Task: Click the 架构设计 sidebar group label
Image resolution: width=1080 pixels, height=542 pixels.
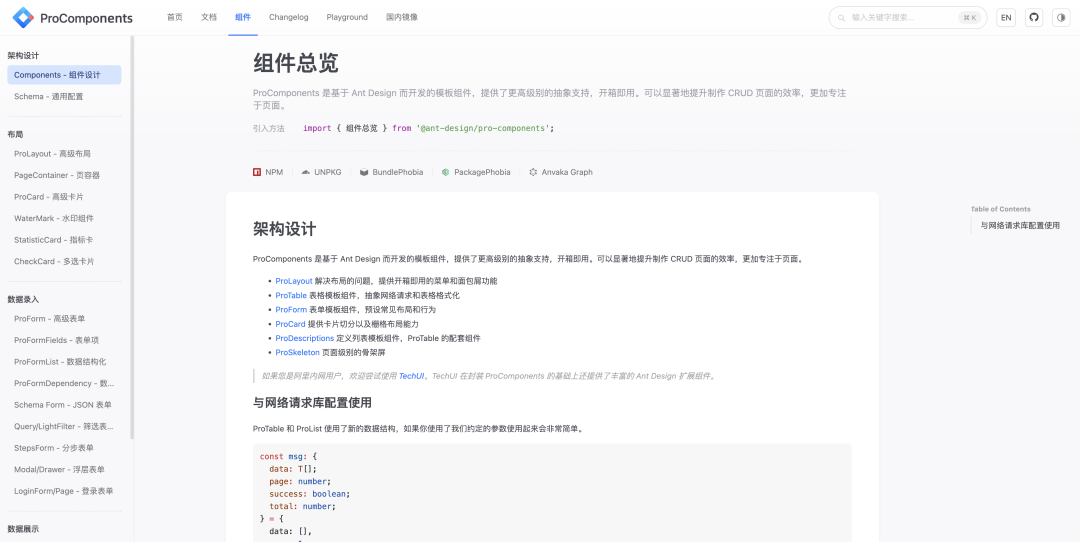Action: pyautogui.click(x=23, y=55)
